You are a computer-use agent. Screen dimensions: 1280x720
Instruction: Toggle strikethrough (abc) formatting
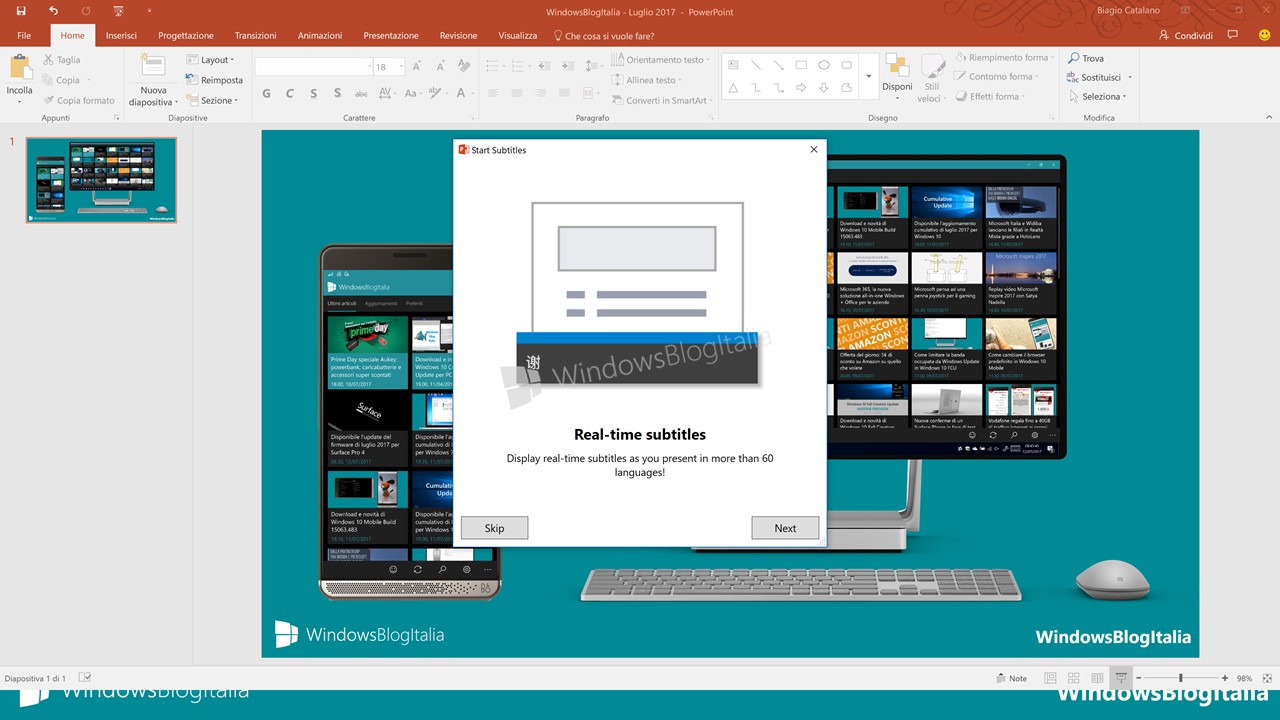coord(361,94)
